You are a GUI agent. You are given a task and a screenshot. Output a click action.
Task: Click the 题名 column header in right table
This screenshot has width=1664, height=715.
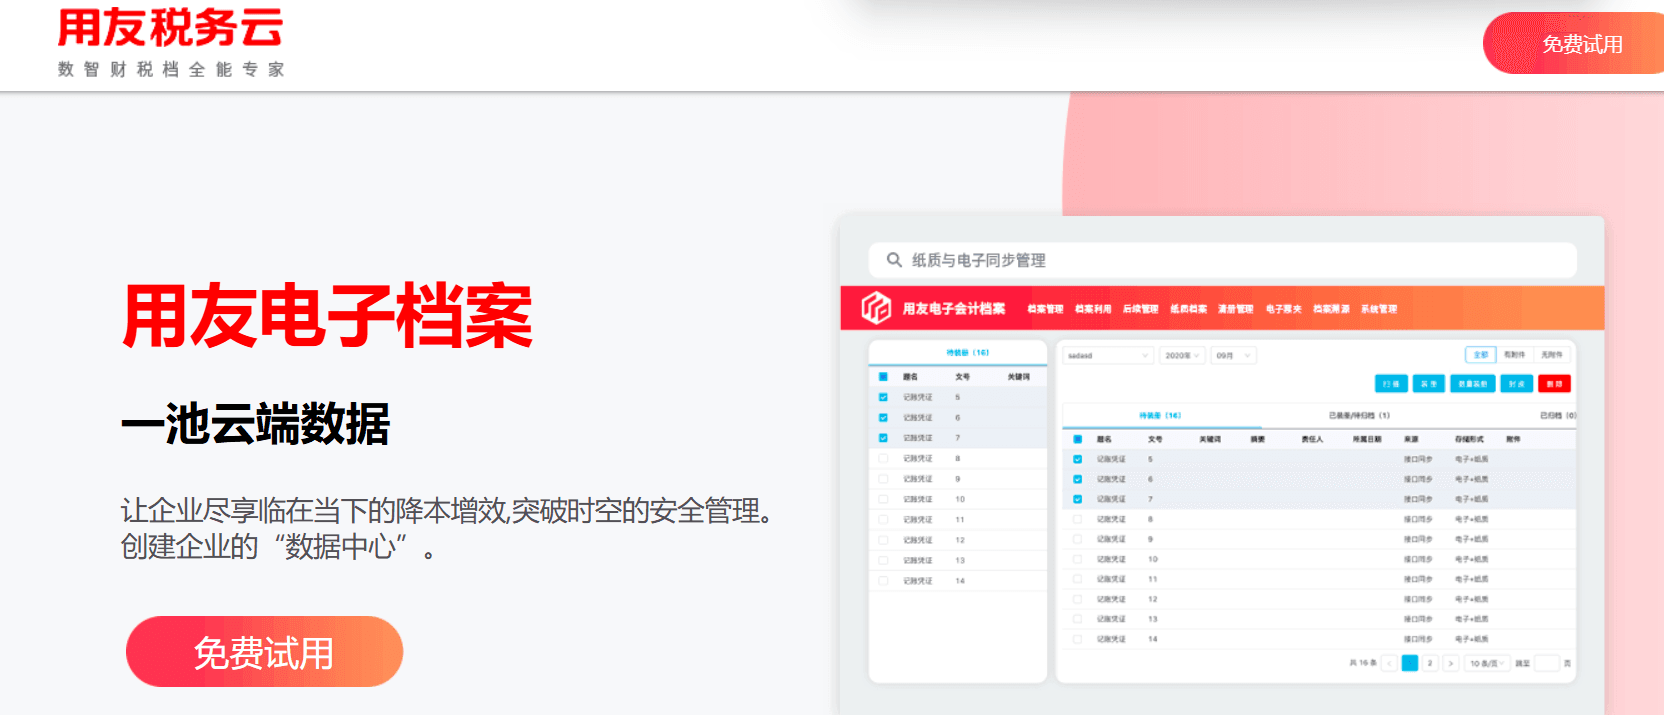(x=1104, y=439)
